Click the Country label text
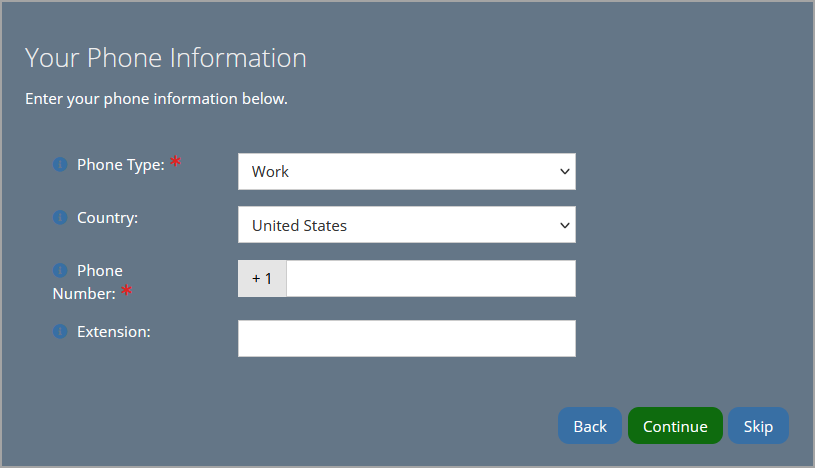Viewport: 815px width, 468px height. [108, 218]
